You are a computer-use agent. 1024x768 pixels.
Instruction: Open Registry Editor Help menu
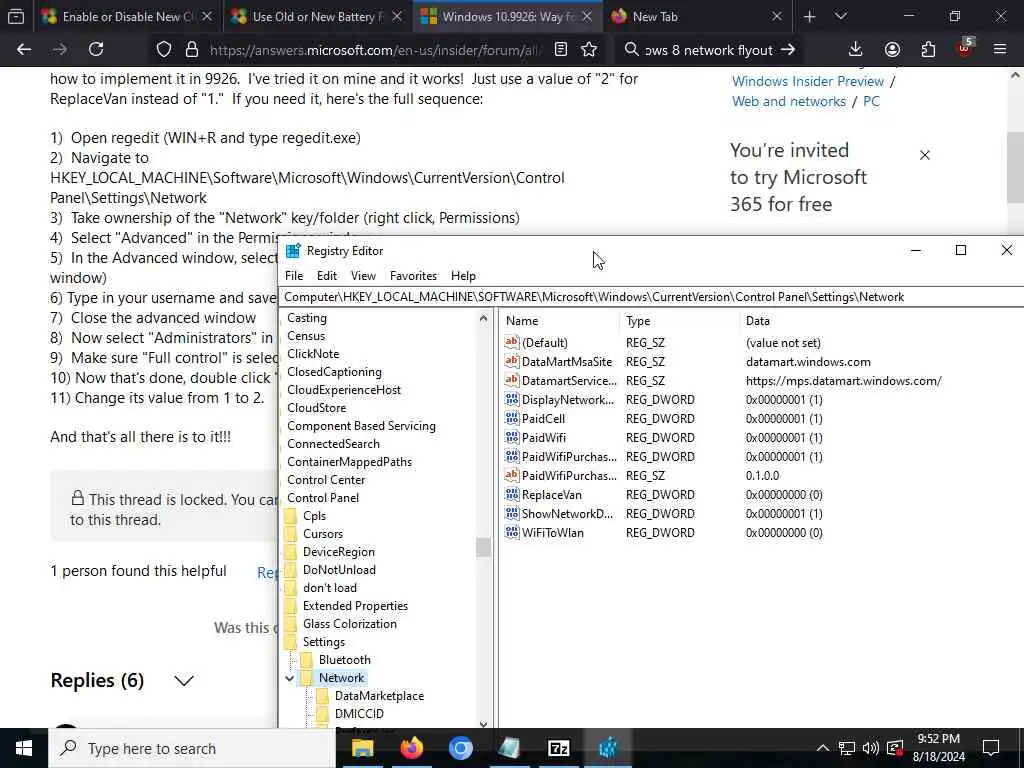(x=463, y=276)
